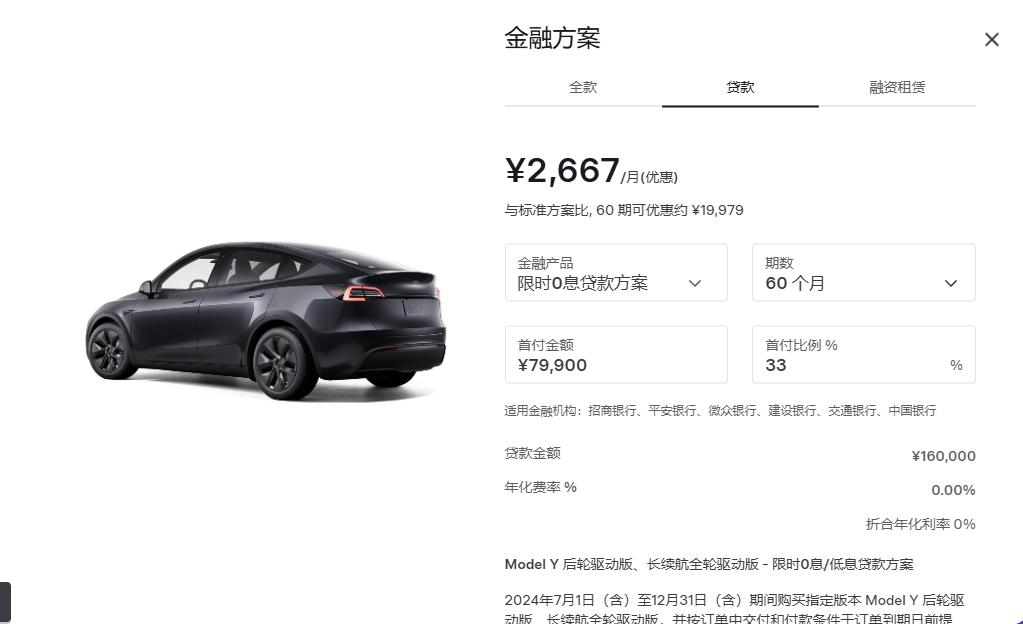Click the 限时0息贷款方案 selection text
This screenshot has width=1023, height=624.
[x=583, y=283]
